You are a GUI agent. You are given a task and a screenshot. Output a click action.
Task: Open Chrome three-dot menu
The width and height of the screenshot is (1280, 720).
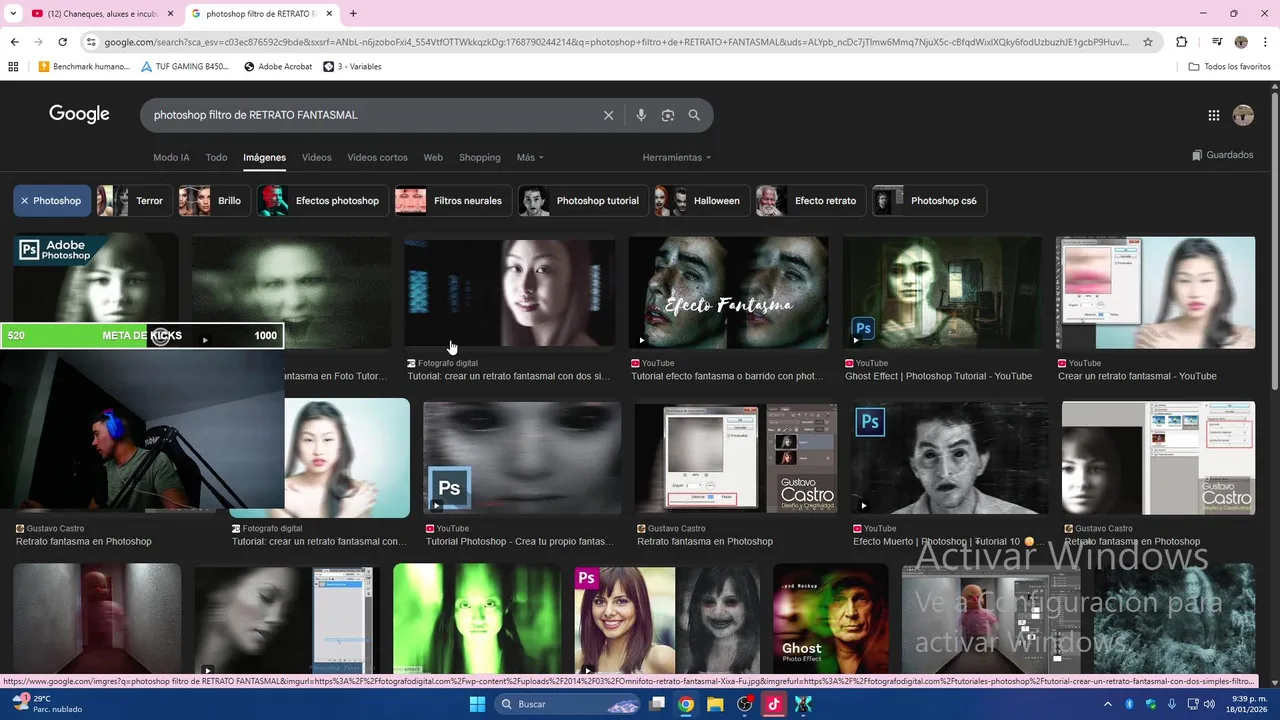pos(1265,42)
